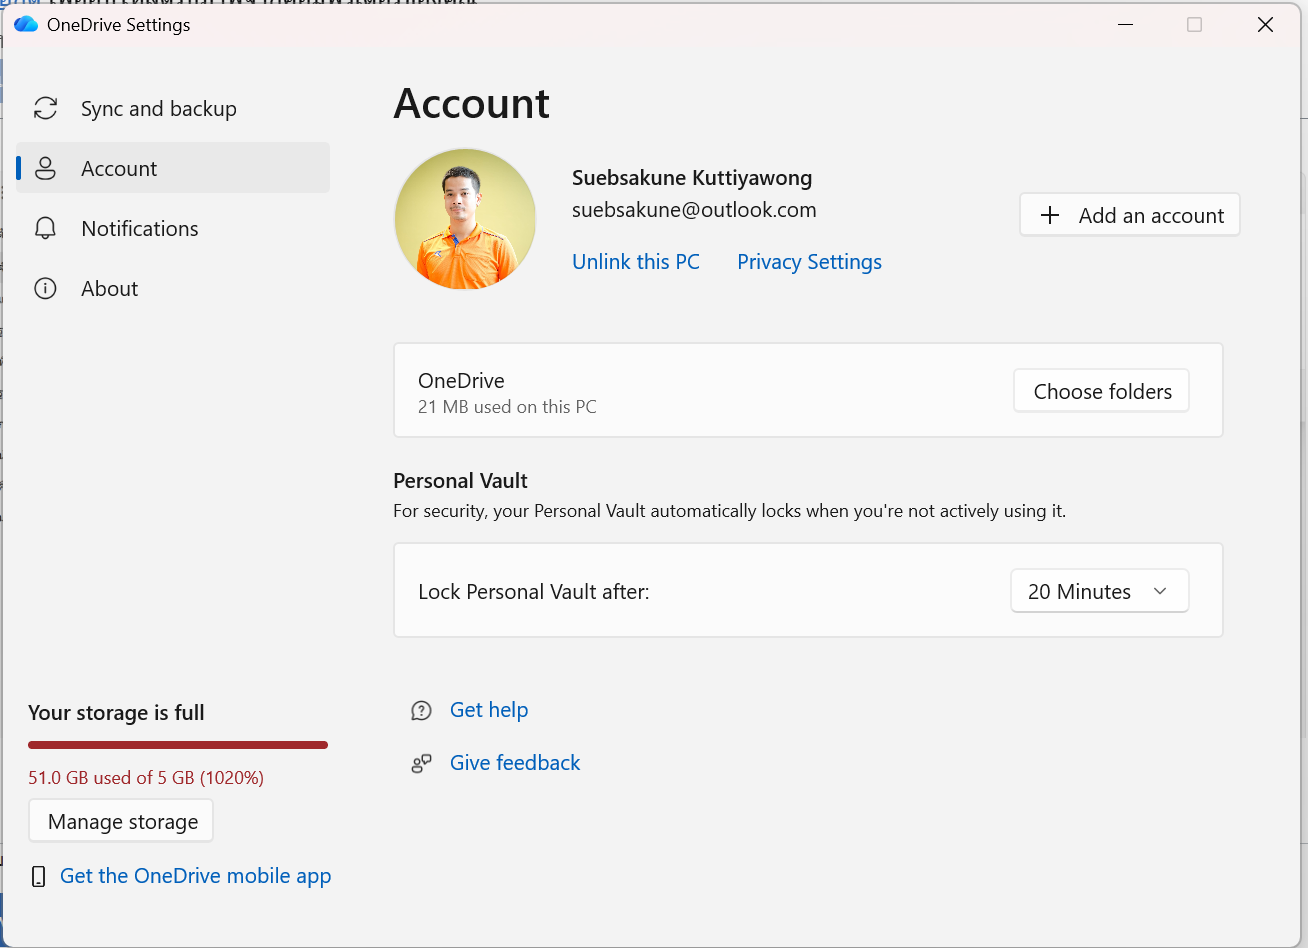Click the Personal Vault heading
The height and width of the screenshot is (948, 1308).
point(461,481)
